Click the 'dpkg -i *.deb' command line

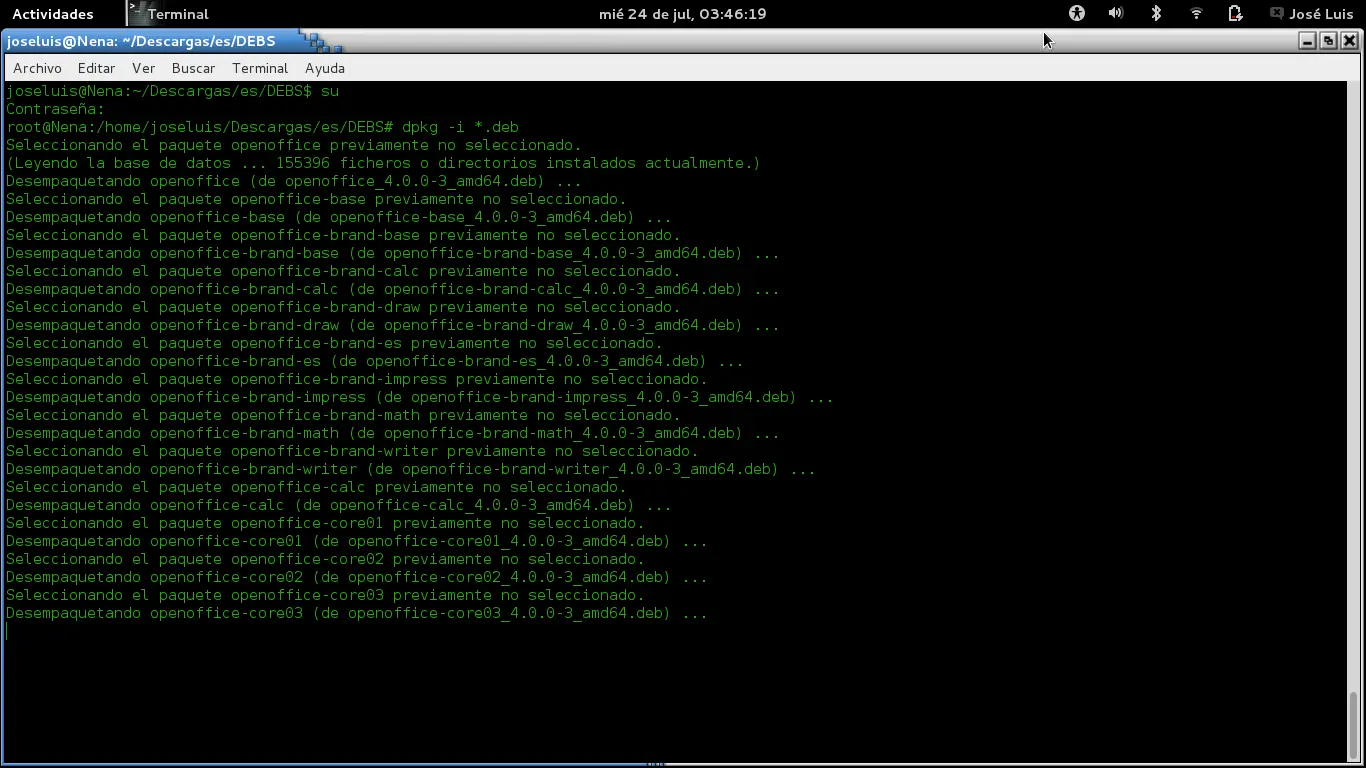262,127
